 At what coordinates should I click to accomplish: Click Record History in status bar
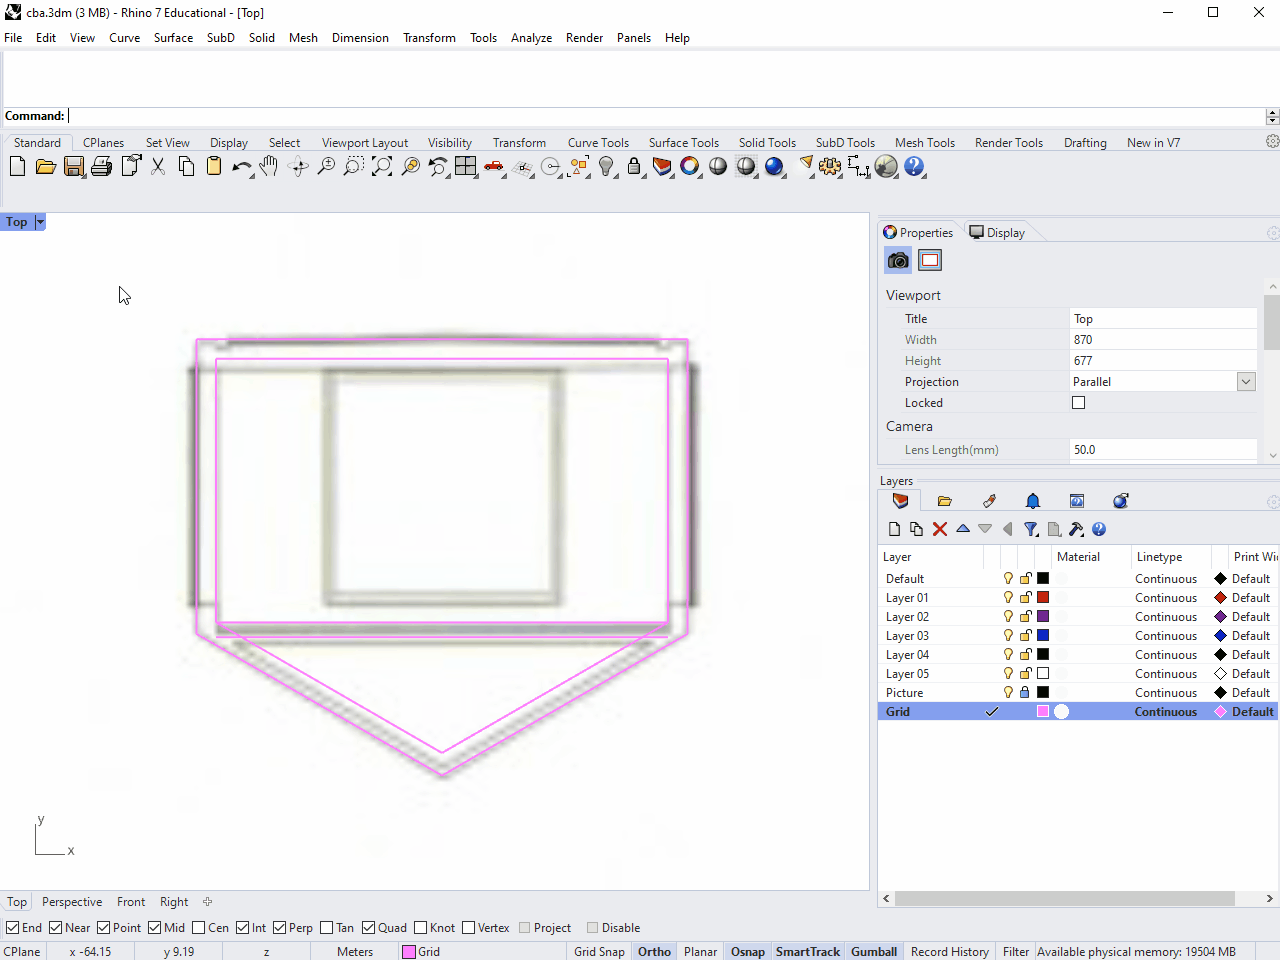(950, 952)
